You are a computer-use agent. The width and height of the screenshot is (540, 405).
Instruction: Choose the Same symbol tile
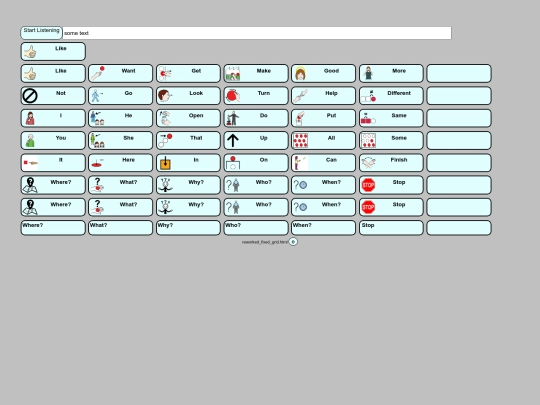coord(391,118)
